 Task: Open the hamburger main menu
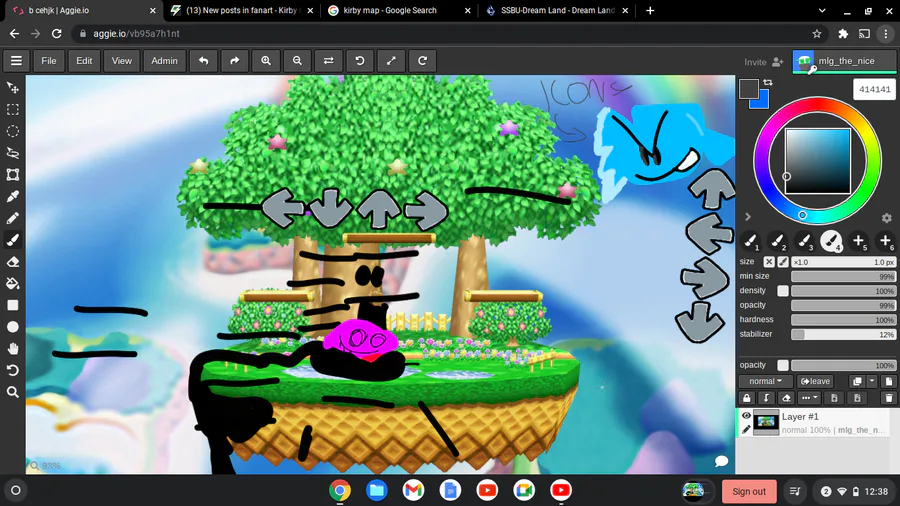pos(16,61)
